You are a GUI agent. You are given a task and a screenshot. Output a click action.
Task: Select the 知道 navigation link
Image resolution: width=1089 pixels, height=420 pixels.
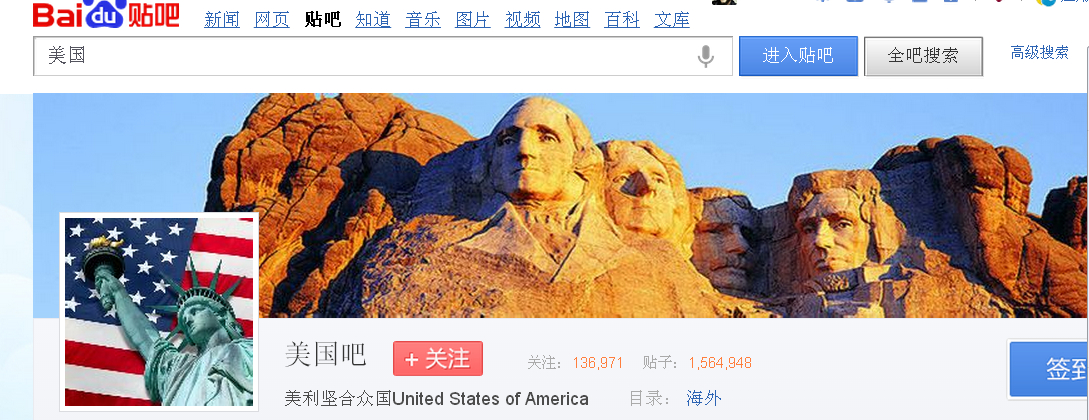(x=373, y=19)
